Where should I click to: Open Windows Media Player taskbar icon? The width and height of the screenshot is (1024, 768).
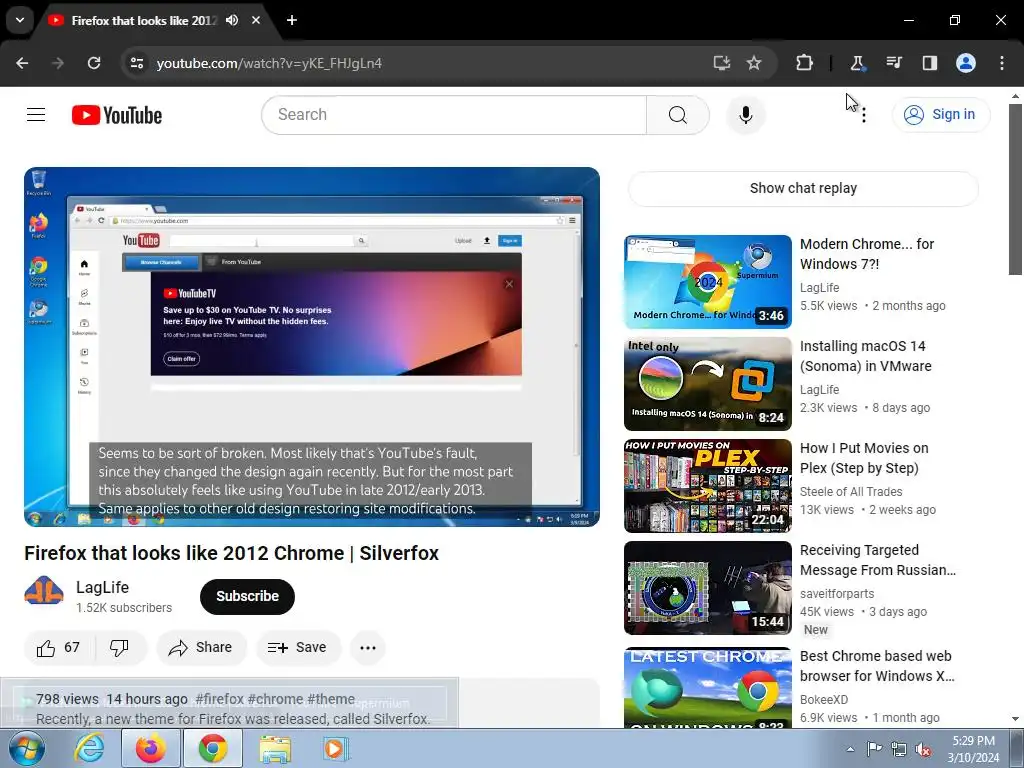point(336,748)
